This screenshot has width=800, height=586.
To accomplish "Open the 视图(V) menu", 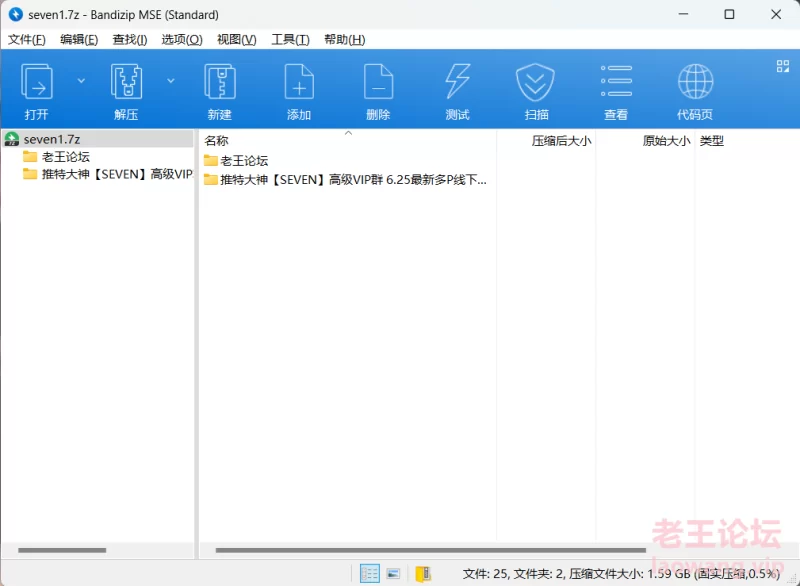I will pyautogui.click(x=236, y=39).
